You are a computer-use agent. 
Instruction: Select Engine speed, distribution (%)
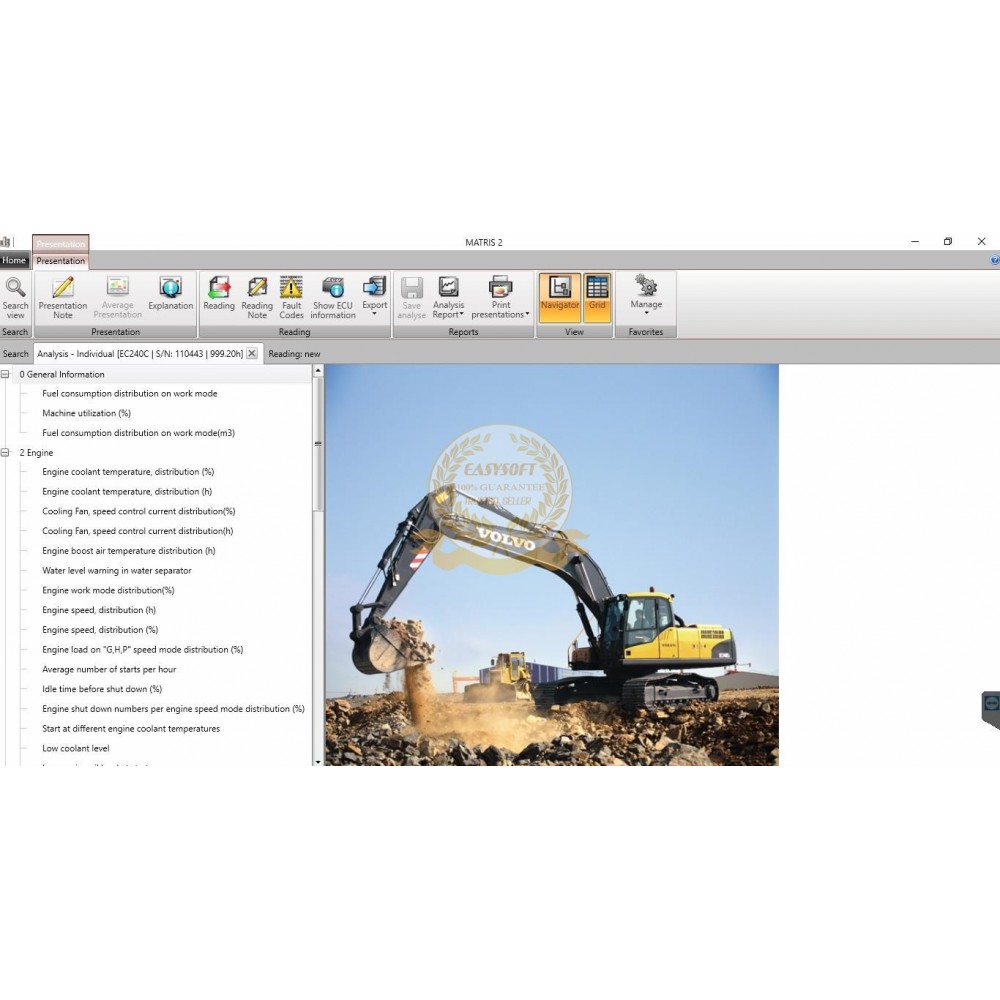click(x=100, y=630)
